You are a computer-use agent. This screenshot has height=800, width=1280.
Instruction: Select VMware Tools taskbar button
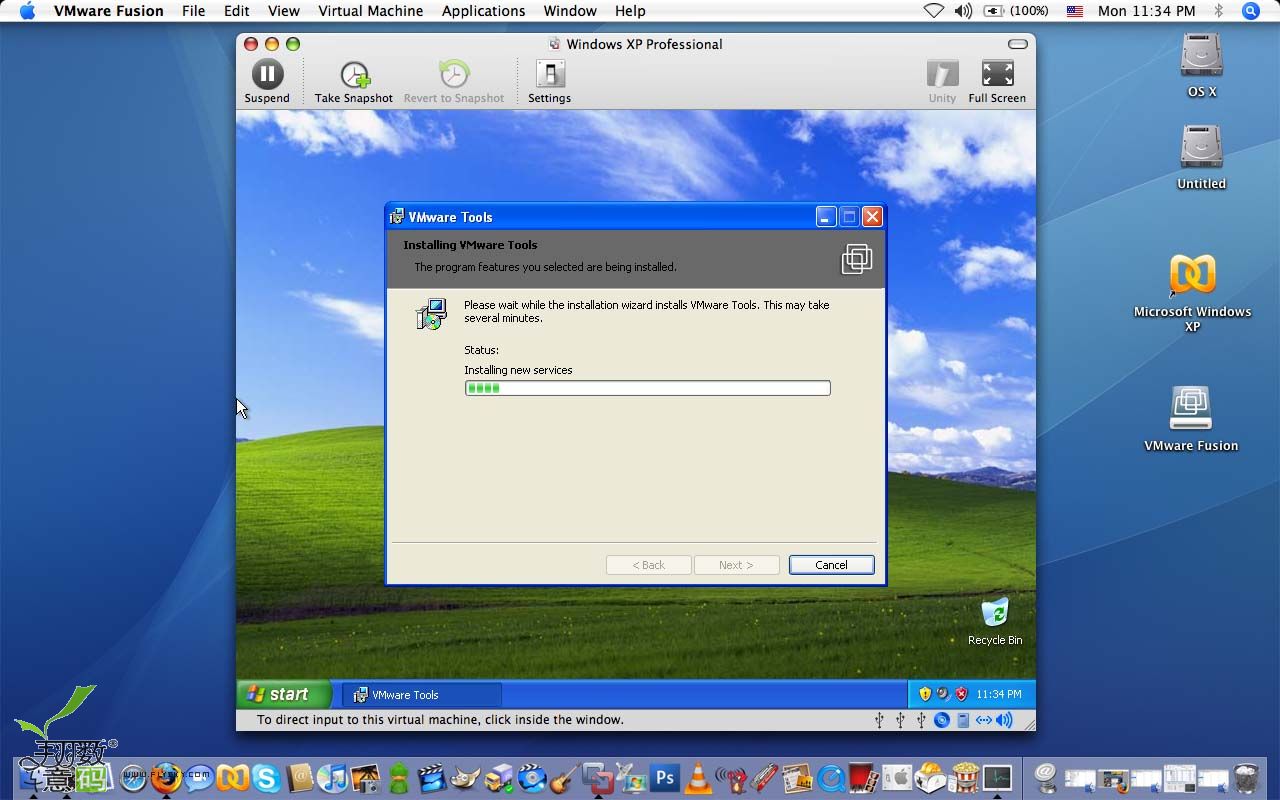point(421,695)
